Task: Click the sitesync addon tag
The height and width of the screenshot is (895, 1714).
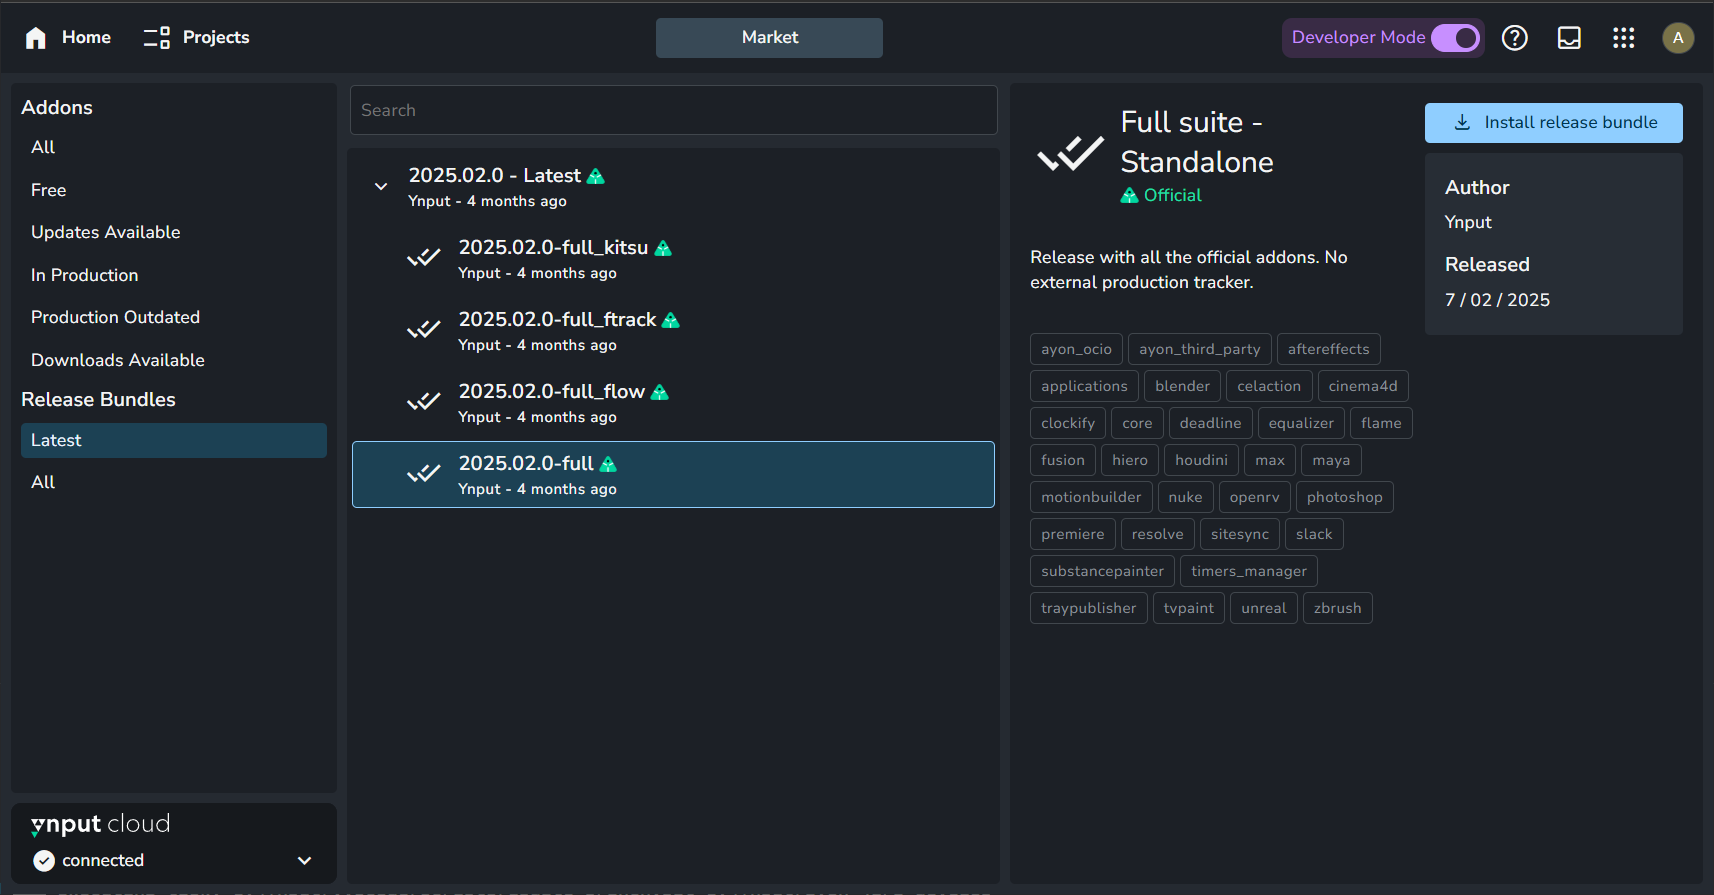Action: (1240, 534)
